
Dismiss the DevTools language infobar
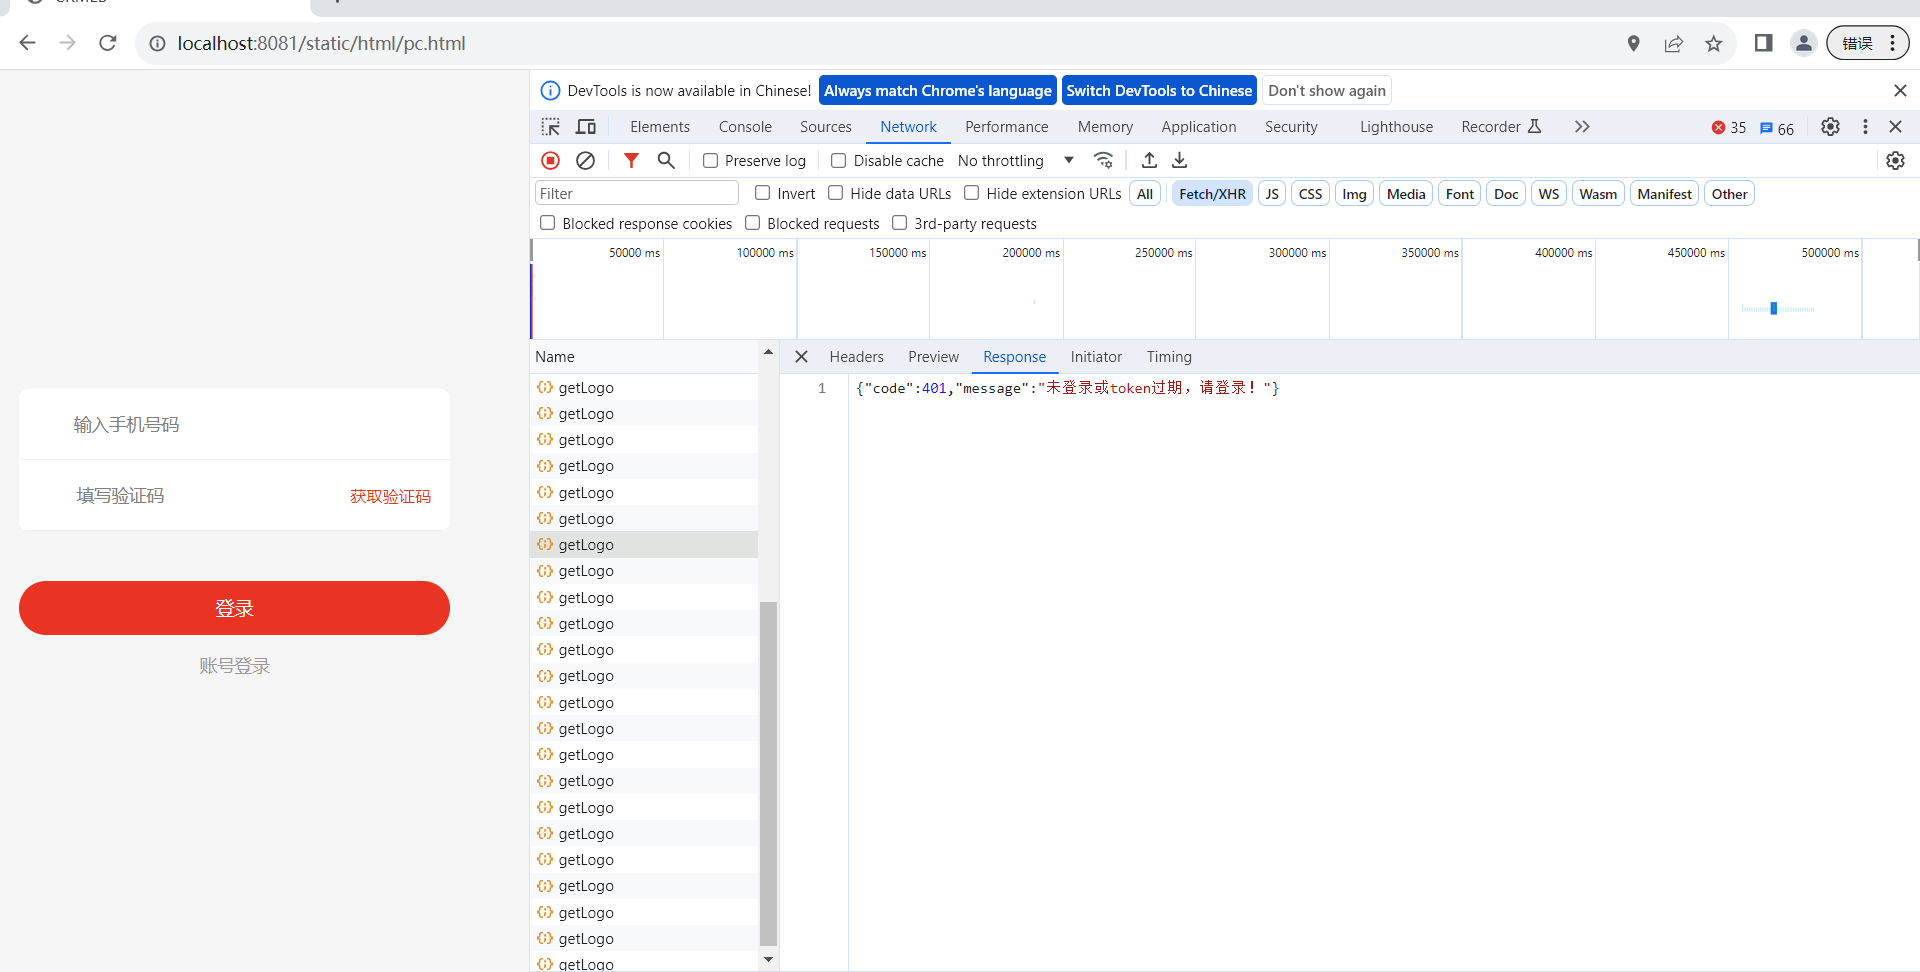click(1900, 91)
